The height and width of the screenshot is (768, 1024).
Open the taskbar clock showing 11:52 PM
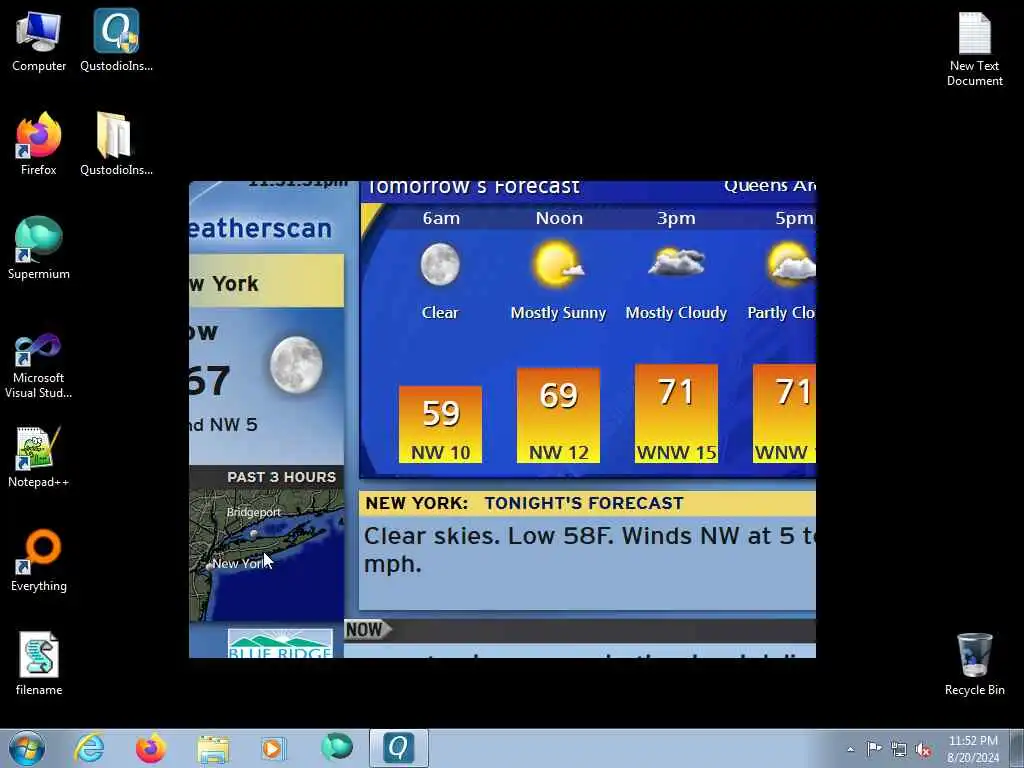point(973,748)
